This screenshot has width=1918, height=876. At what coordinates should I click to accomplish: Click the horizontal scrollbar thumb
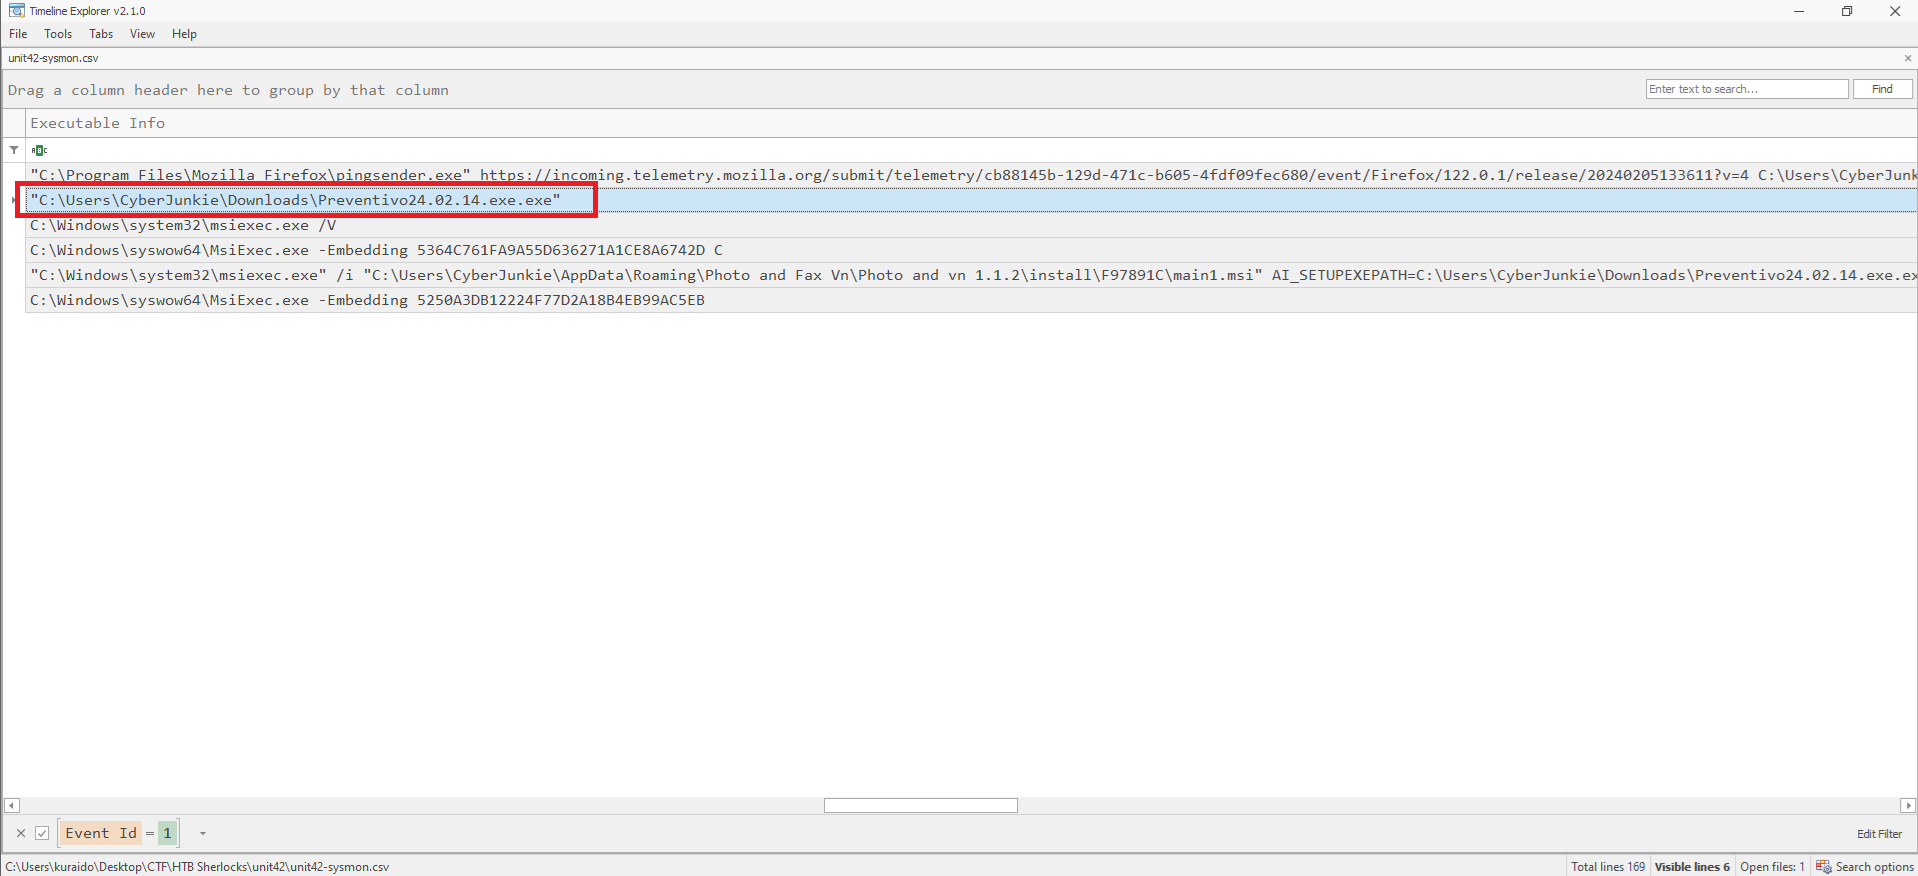920,806
